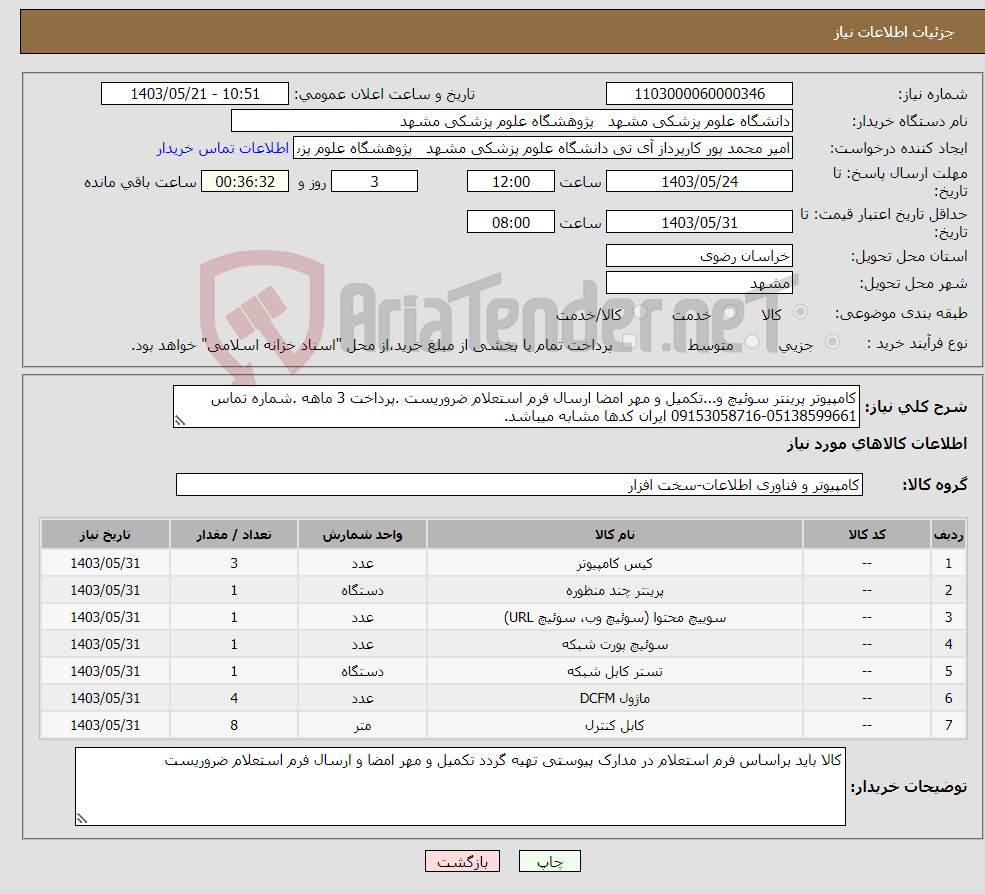Click quantity 3 in کیس کامپیوتر row
This screenshot has width=985, height=894.
coord(234,564)
